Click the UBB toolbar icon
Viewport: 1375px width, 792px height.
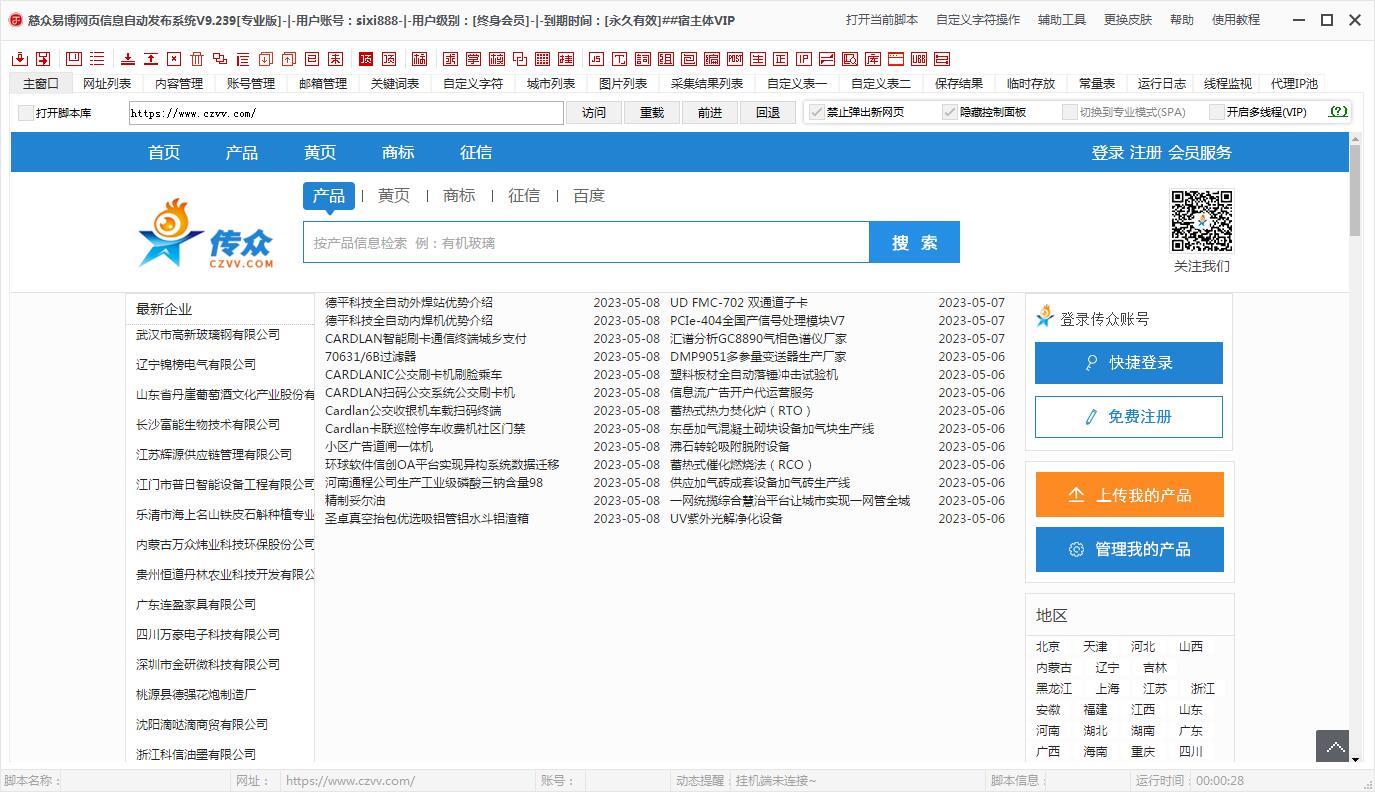[918, 59]
